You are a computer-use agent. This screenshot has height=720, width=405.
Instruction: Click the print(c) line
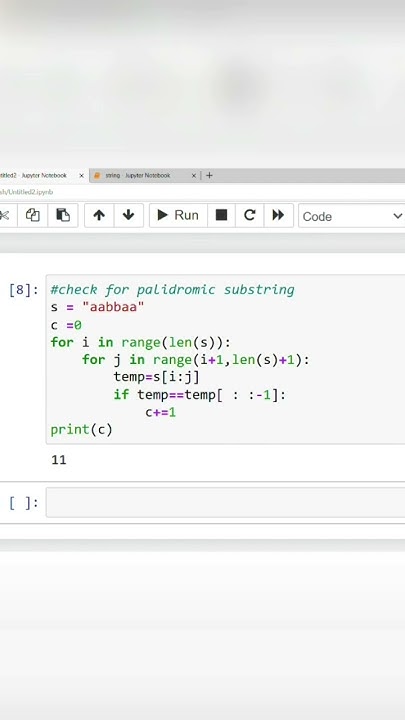tap(81, 429)
